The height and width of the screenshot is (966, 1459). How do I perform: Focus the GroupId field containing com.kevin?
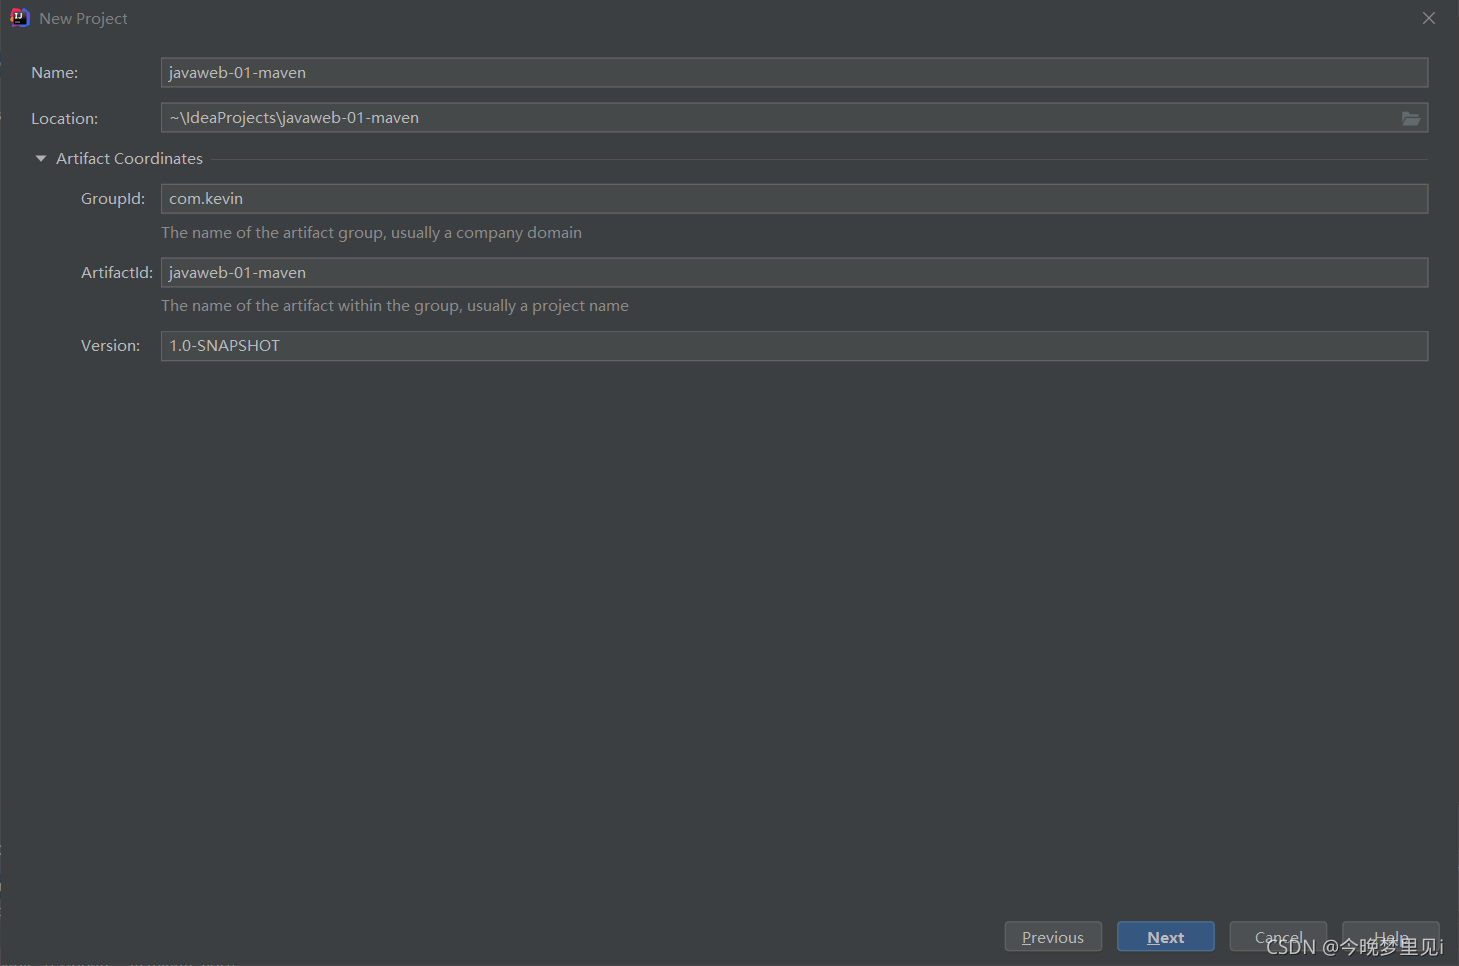794,199
